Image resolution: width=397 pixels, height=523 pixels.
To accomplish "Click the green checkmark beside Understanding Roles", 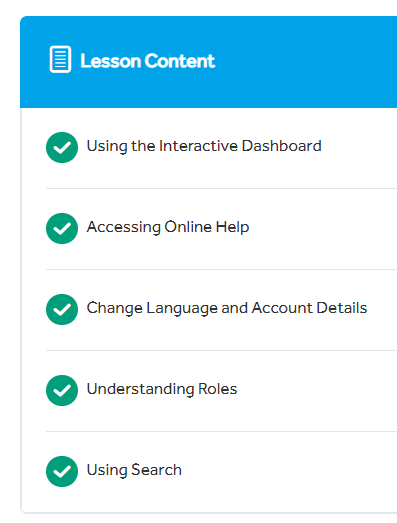I will tap(62, 391).
